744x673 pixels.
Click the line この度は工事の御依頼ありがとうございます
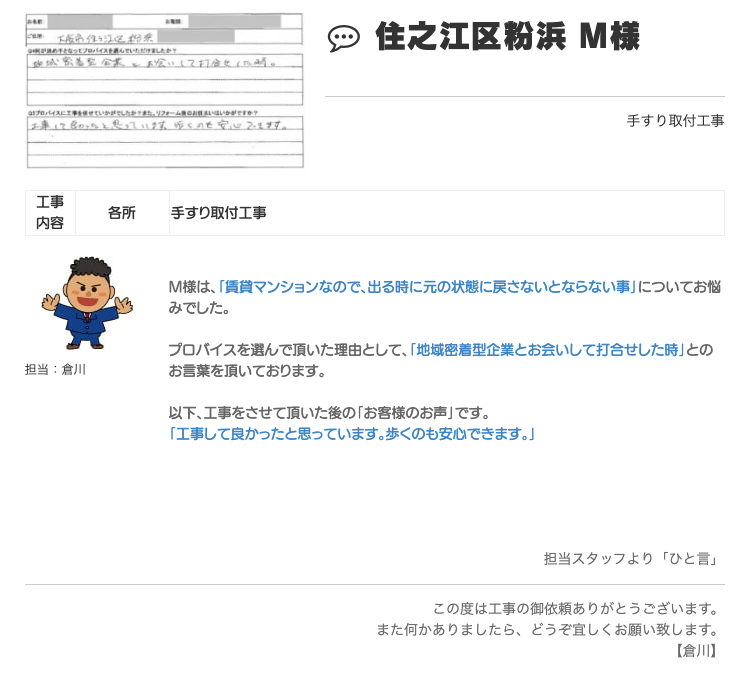click(576, 608)
